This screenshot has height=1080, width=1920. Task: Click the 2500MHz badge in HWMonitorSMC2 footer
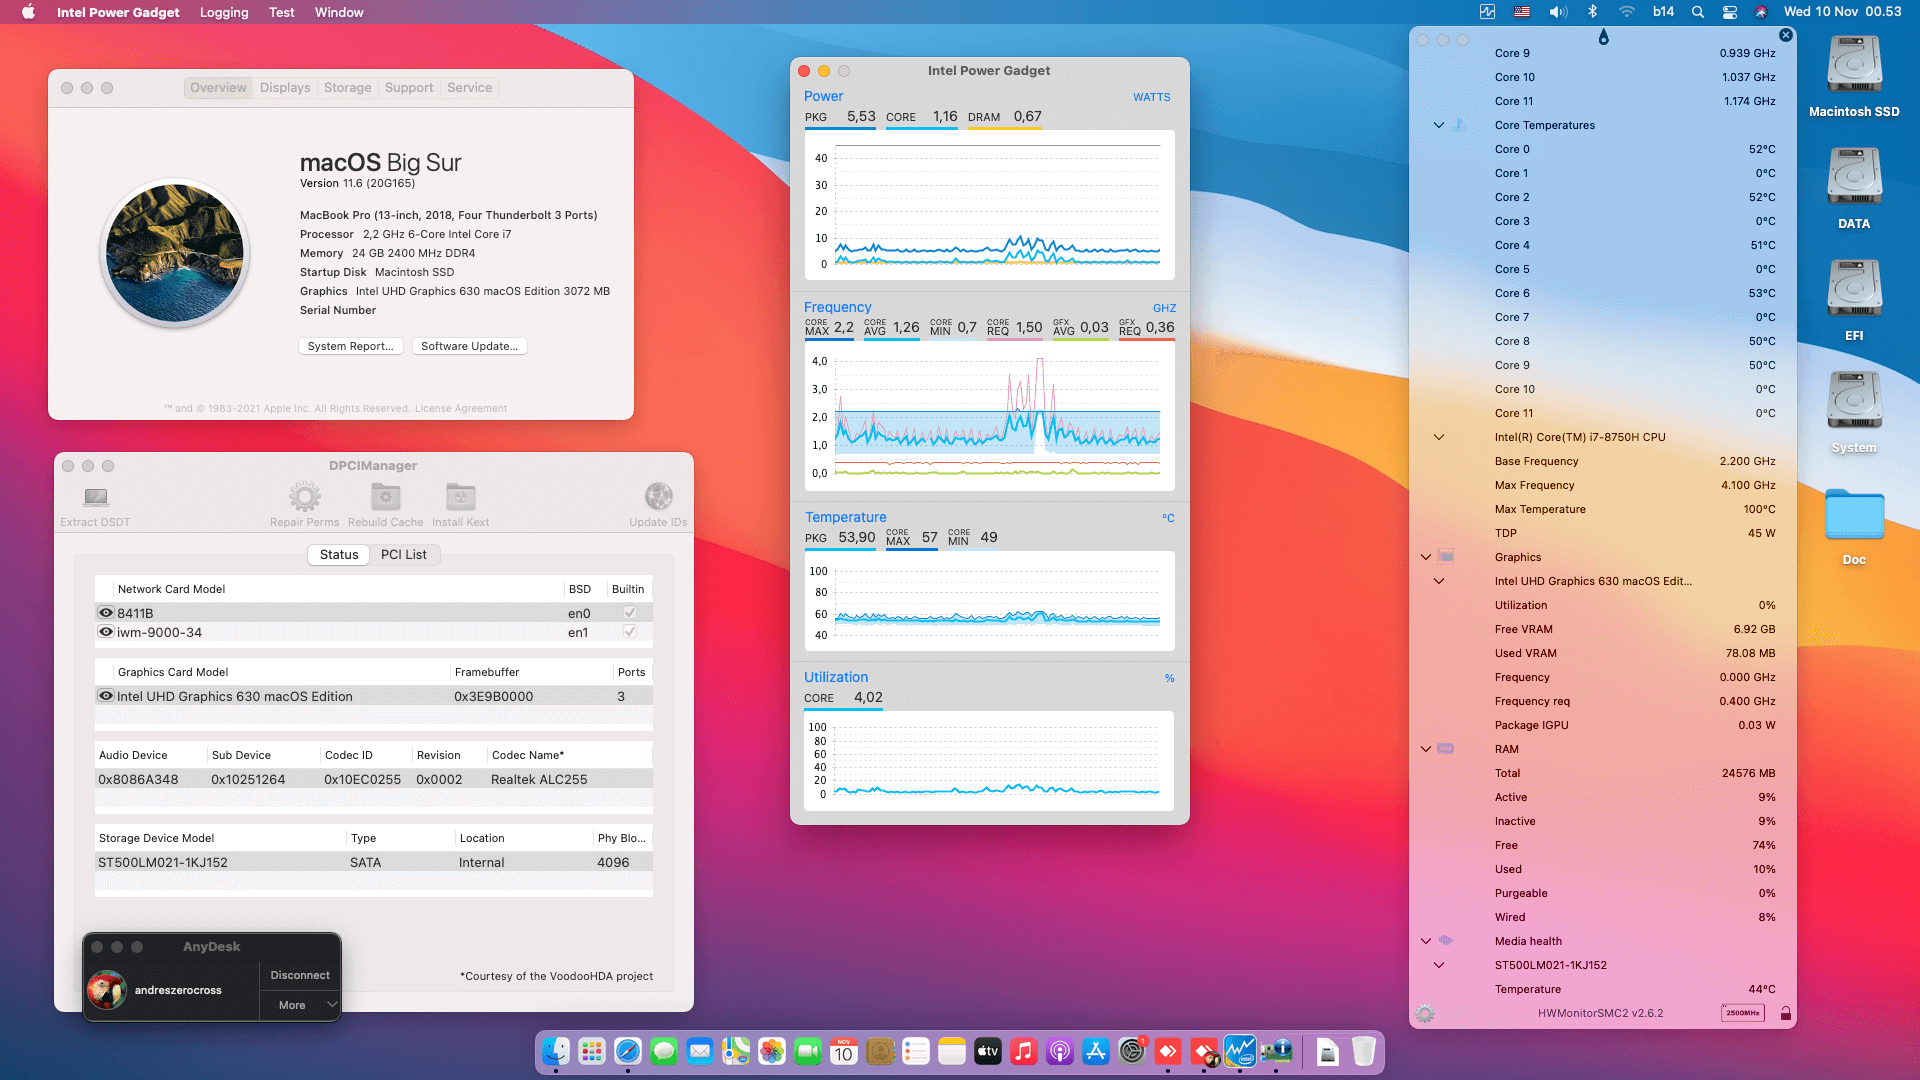point(1742,1013)
